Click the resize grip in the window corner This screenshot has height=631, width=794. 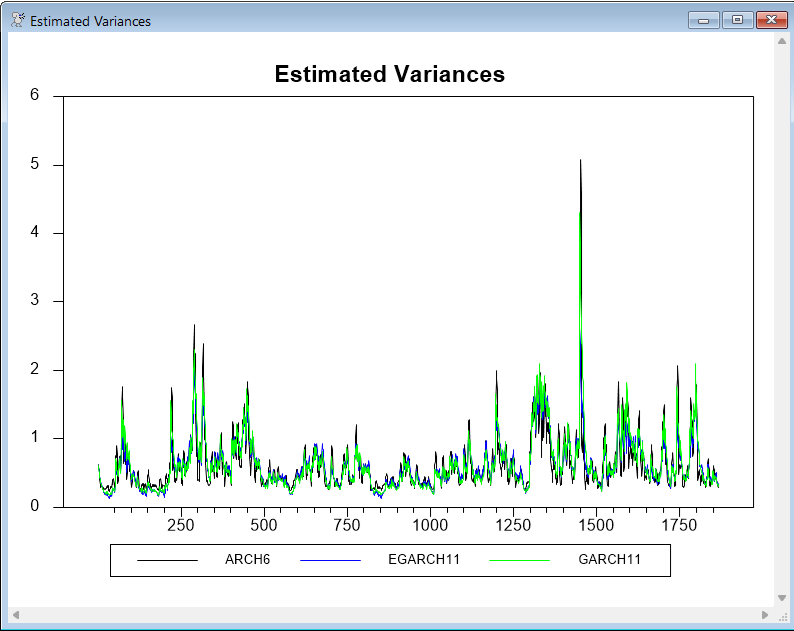pyautogui.click(x=782, y=615)
